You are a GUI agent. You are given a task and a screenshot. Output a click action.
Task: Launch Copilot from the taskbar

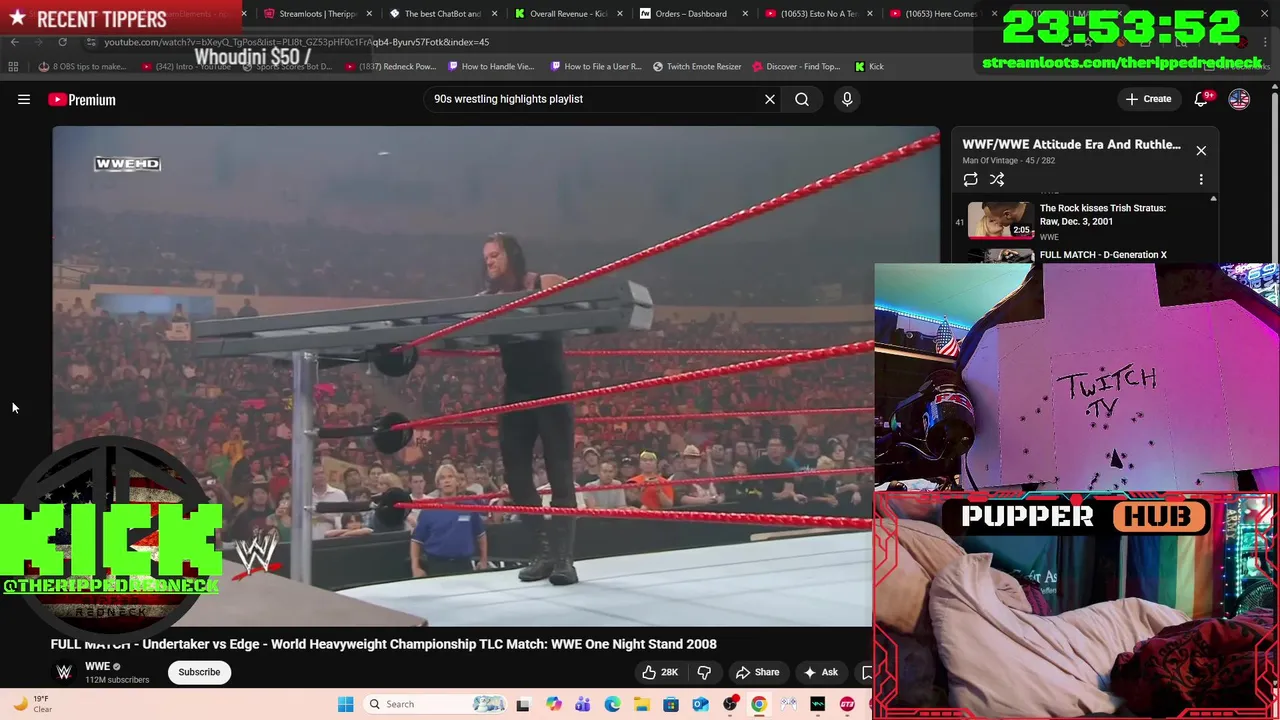pyautogui.click(x=553, y=704)
